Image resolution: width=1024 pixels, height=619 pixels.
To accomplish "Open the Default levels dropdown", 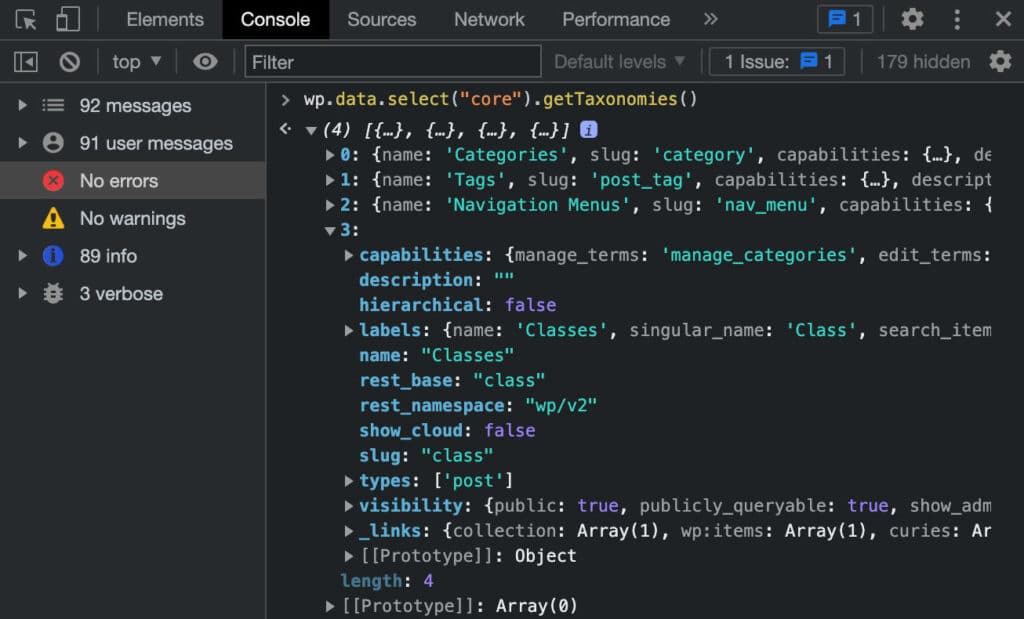I will (620, 61).
